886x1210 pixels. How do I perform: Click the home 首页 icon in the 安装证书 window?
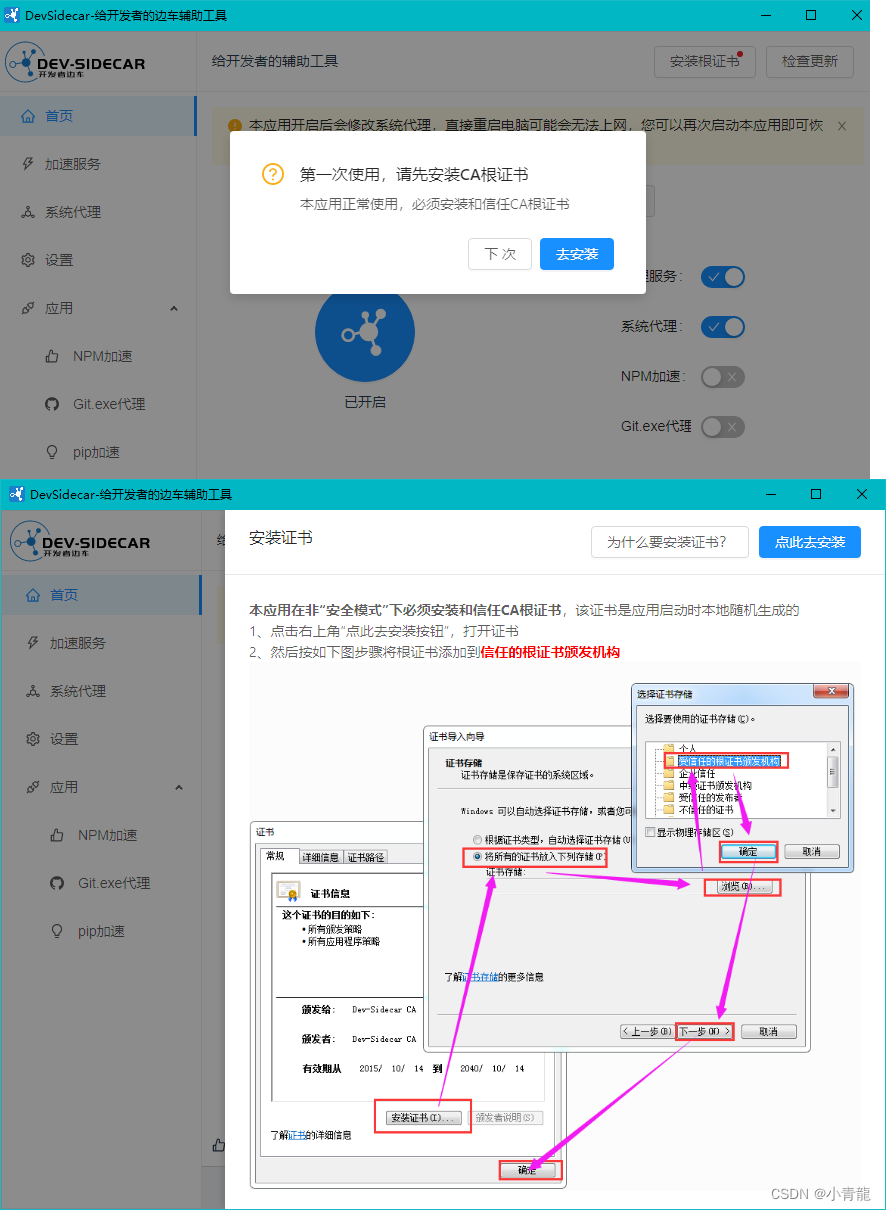[33, 595]
